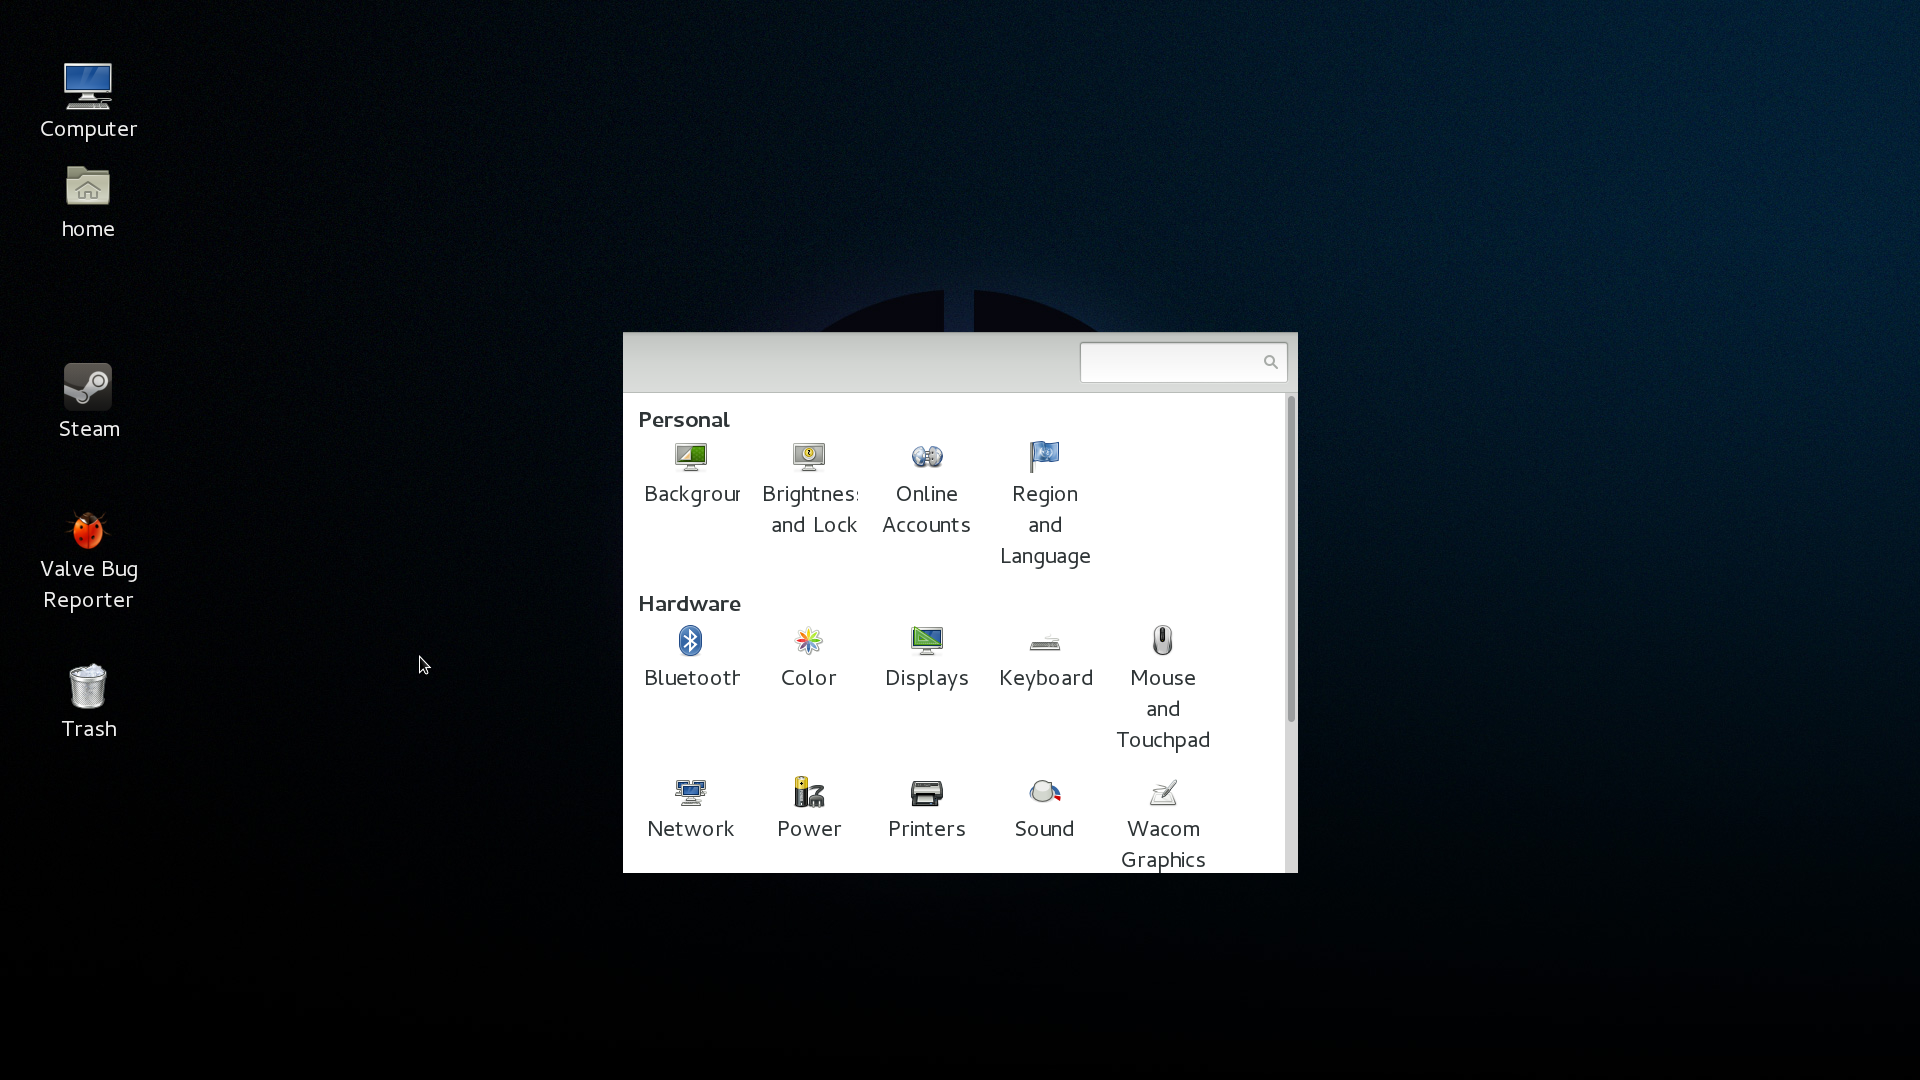
Task: Select the Trash desktop icon
Action: [88, 688]
